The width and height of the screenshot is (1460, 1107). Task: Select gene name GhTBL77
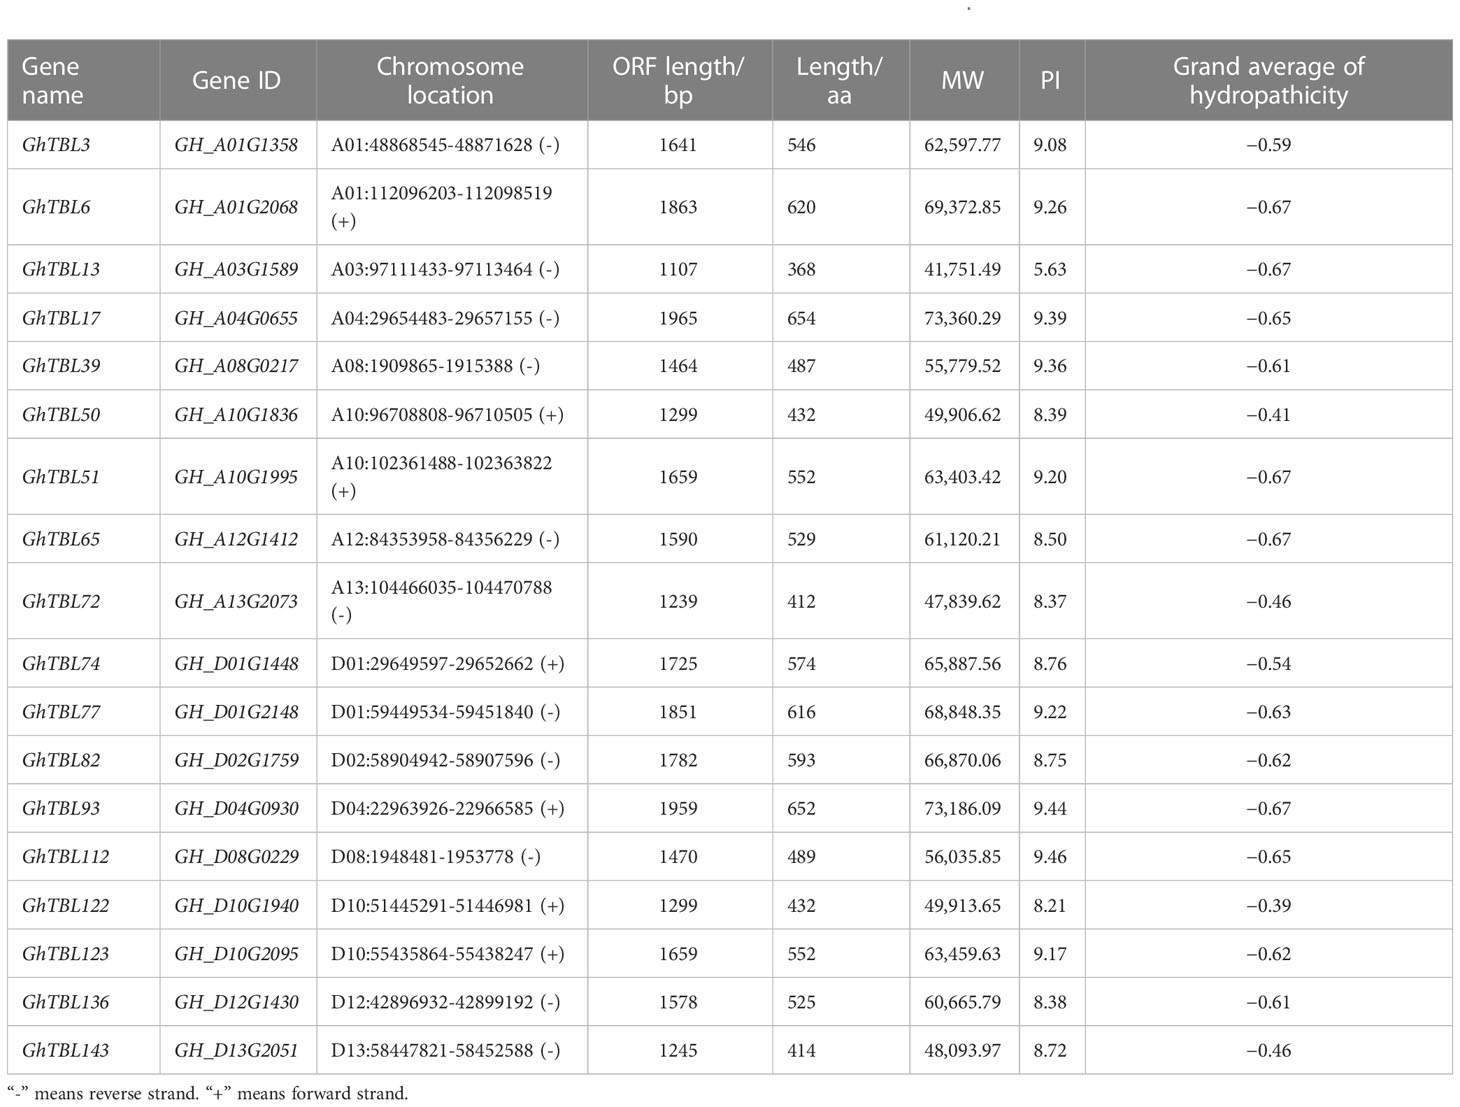click(x=61, y=712)
